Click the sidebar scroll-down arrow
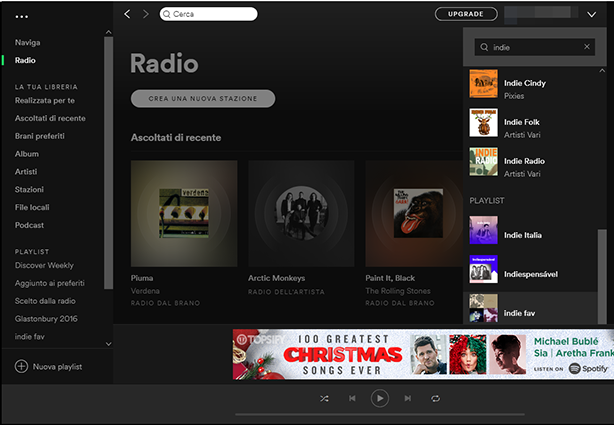 tap(108, 344)
